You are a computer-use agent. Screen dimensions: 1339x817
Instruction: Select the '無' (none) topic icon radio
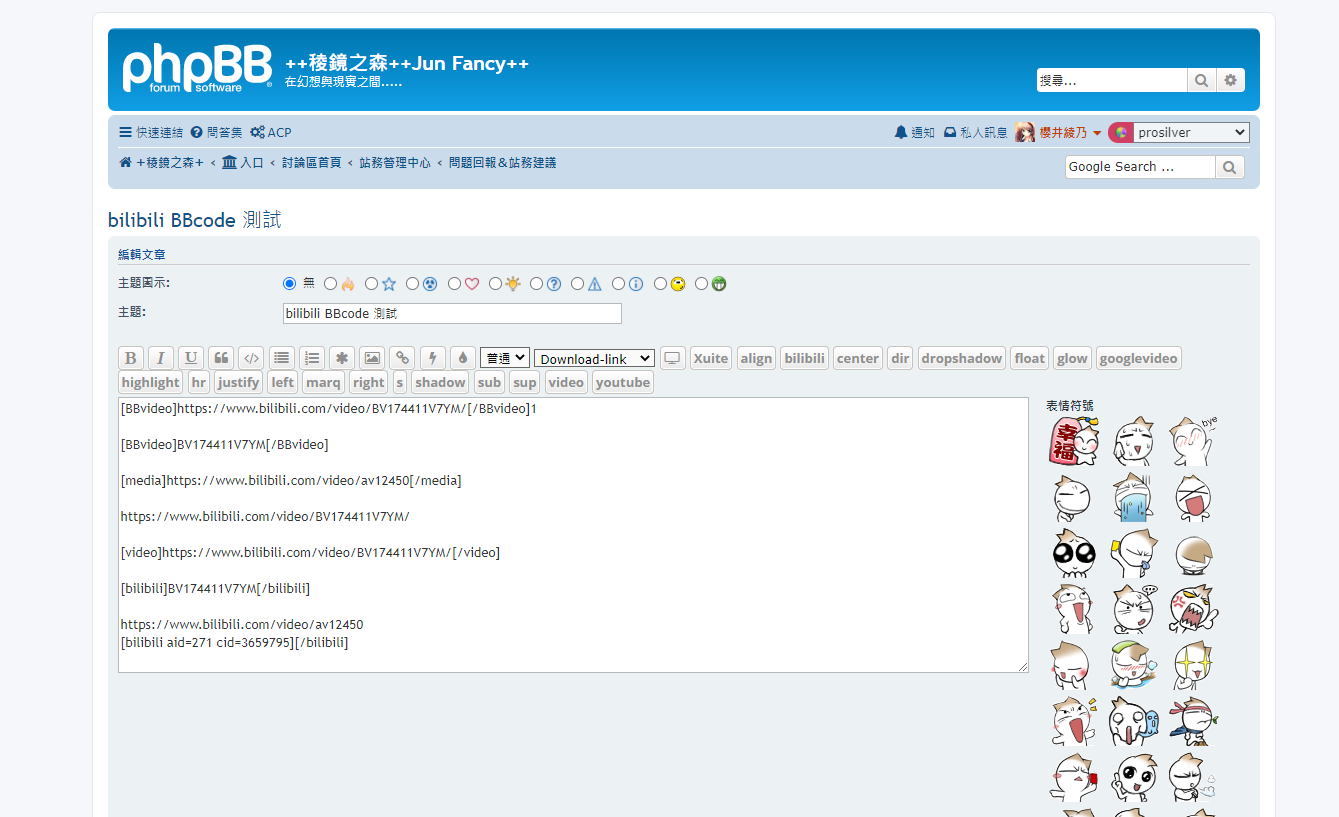(x=290, y=284)
